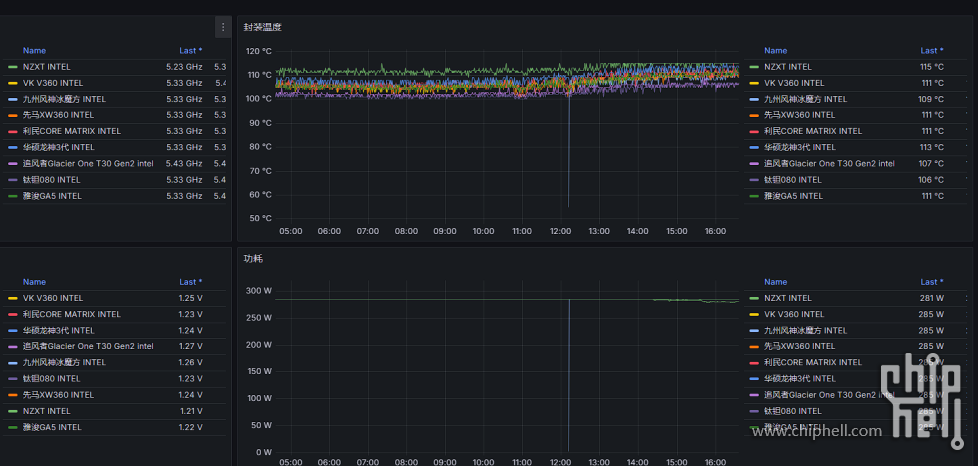The image size is (978, 466).
Task: Click the 106 °C temperature value
Action: coord(932,180)
